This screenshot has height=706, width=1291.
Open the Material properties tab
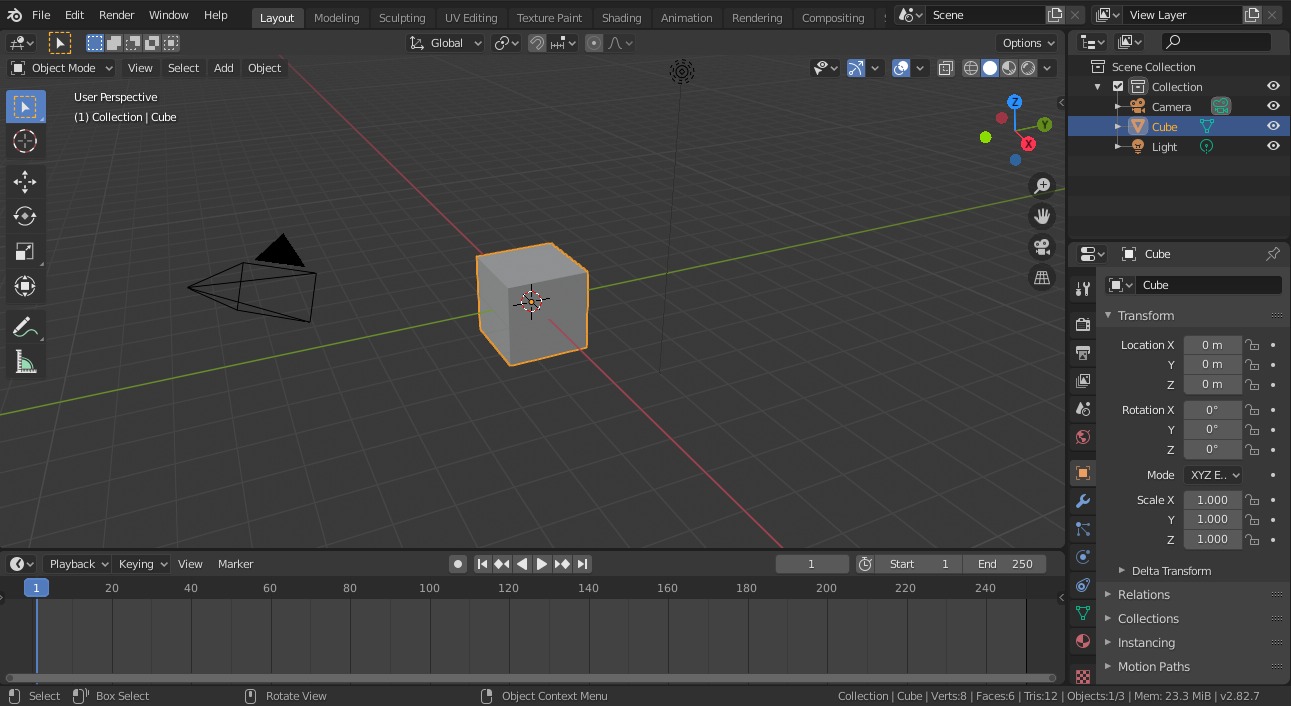[x=1082, y=641]
